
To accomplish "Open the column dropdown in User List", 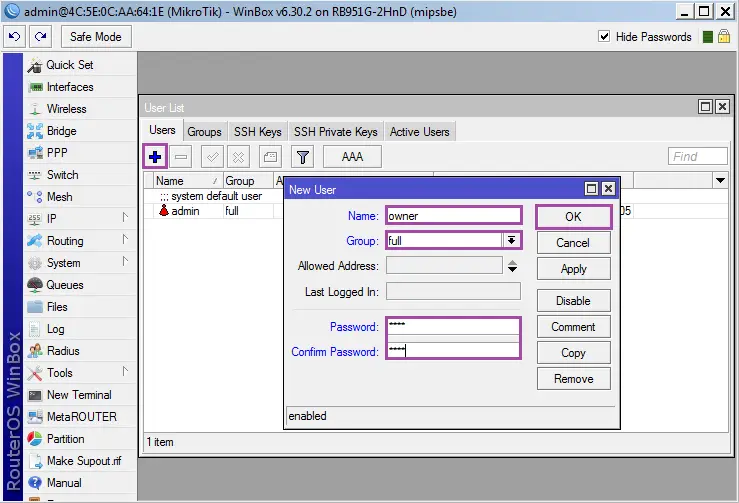I will (720, 181).
